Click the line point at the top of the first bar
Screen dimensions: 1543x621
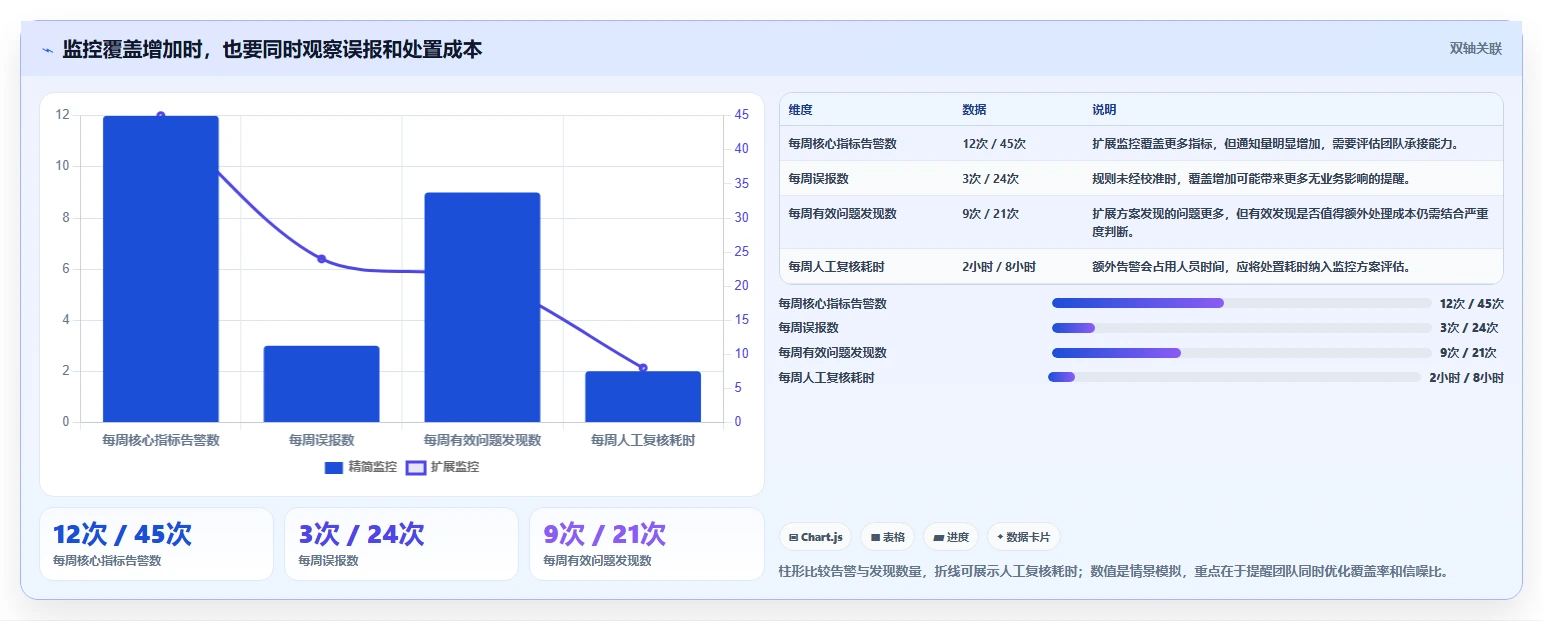click(x=161, y=116)
